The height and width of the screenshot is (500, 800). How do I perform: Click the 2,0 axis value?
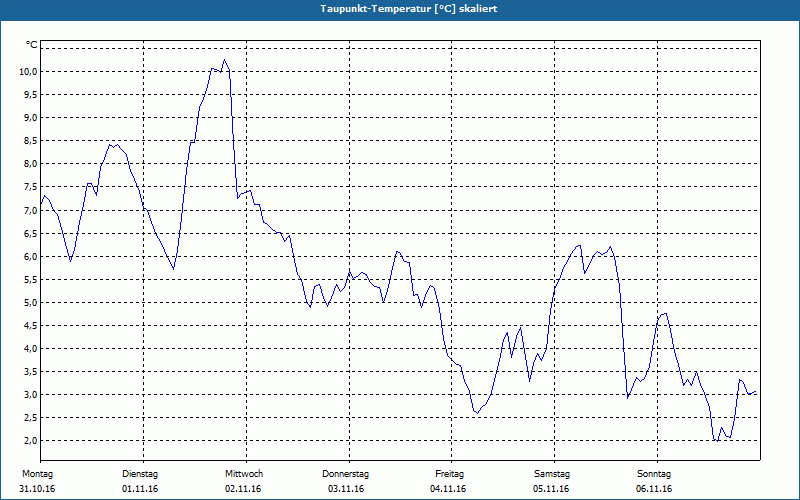point(30,441)
